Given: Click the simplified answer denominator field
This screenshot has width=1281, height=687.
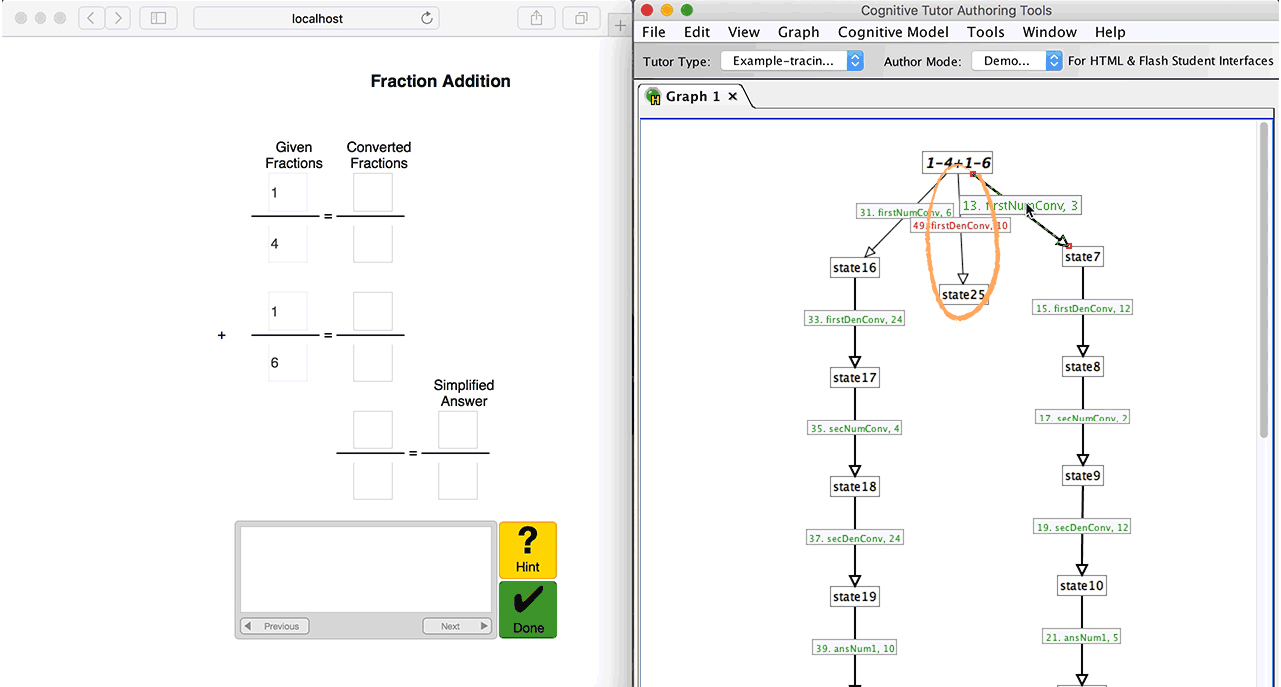Looking at the screenshot, I should pyautogui.click(x=457, y=481).
